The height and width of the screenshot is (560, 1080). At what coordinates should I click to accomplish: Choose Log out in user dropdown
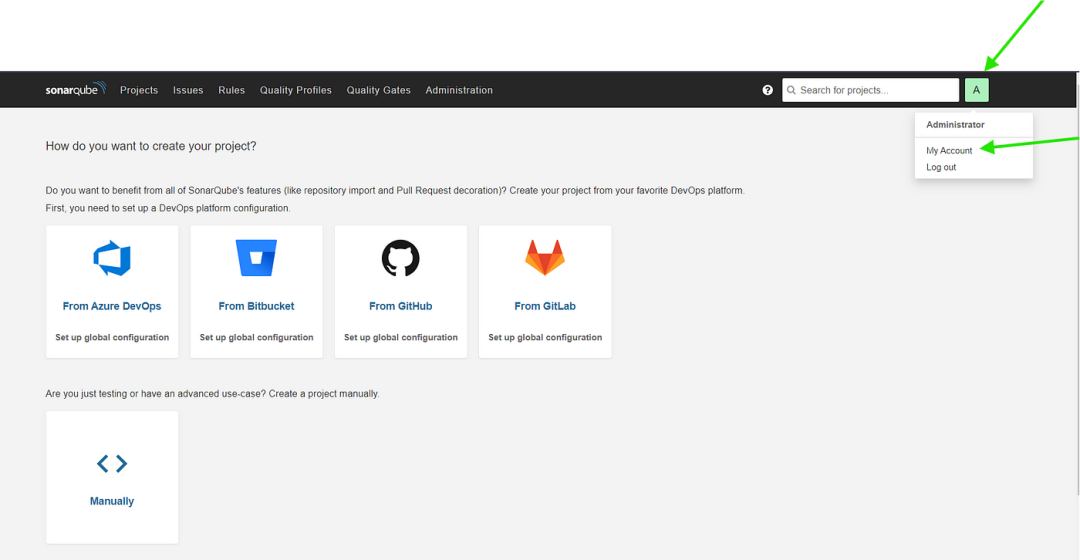coord(941,167)
